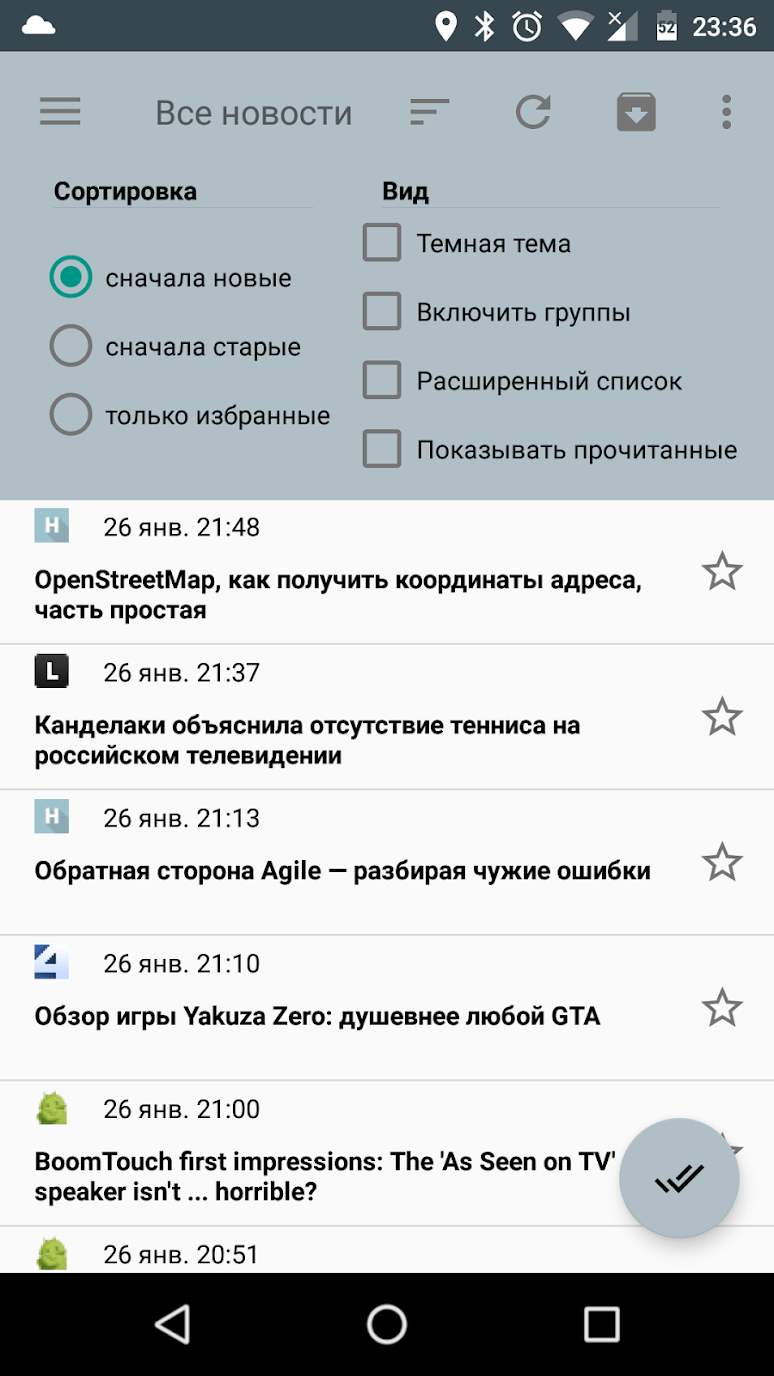Enable 'Показывать прочитанные' checkbox
Viewport: 774px width, 1376px height.
click(382, 450)
